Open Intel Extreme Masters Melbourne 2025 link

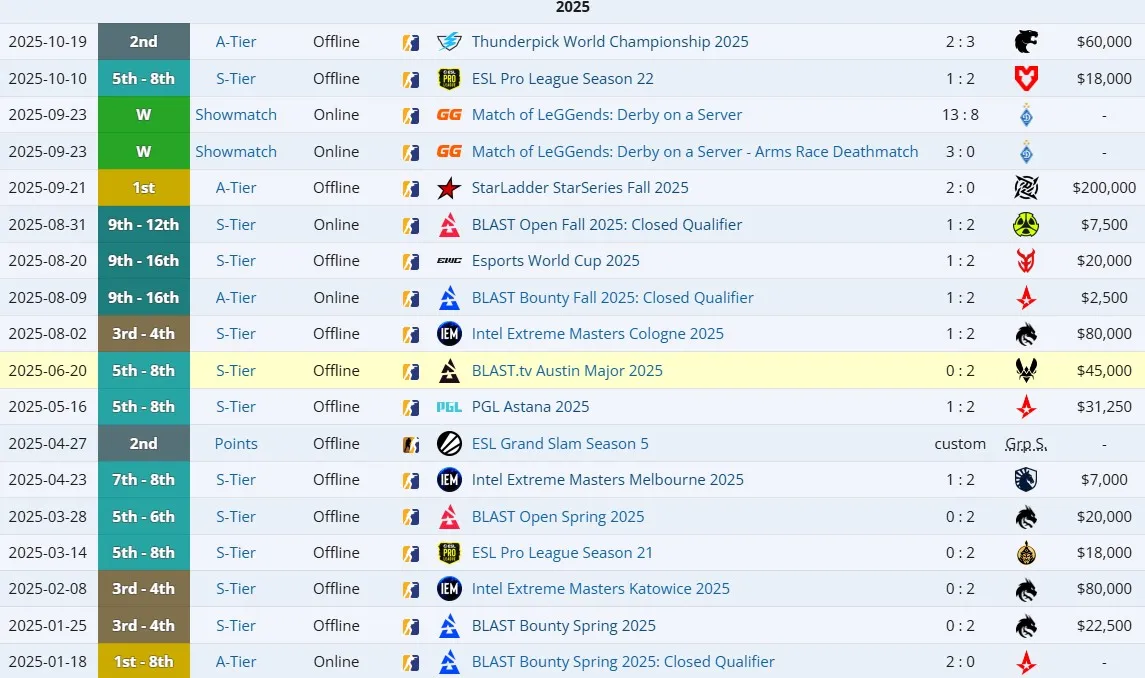[608, 480]
